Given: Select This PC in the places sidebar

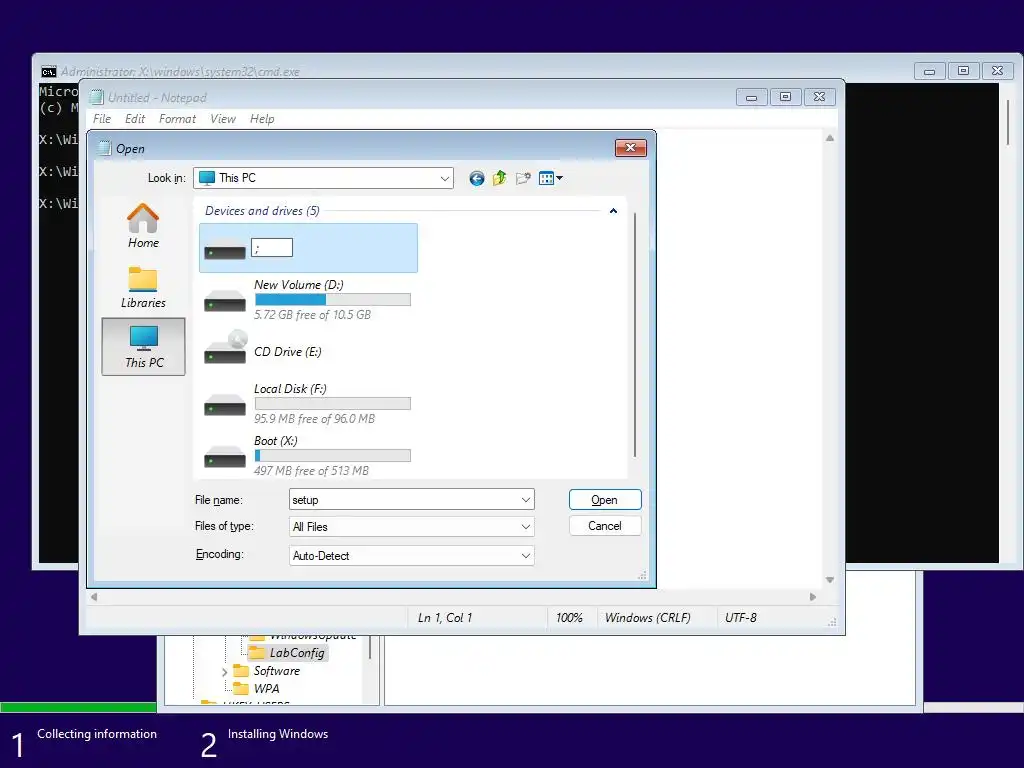Looking at the screenshot, I should coord(144,347).
